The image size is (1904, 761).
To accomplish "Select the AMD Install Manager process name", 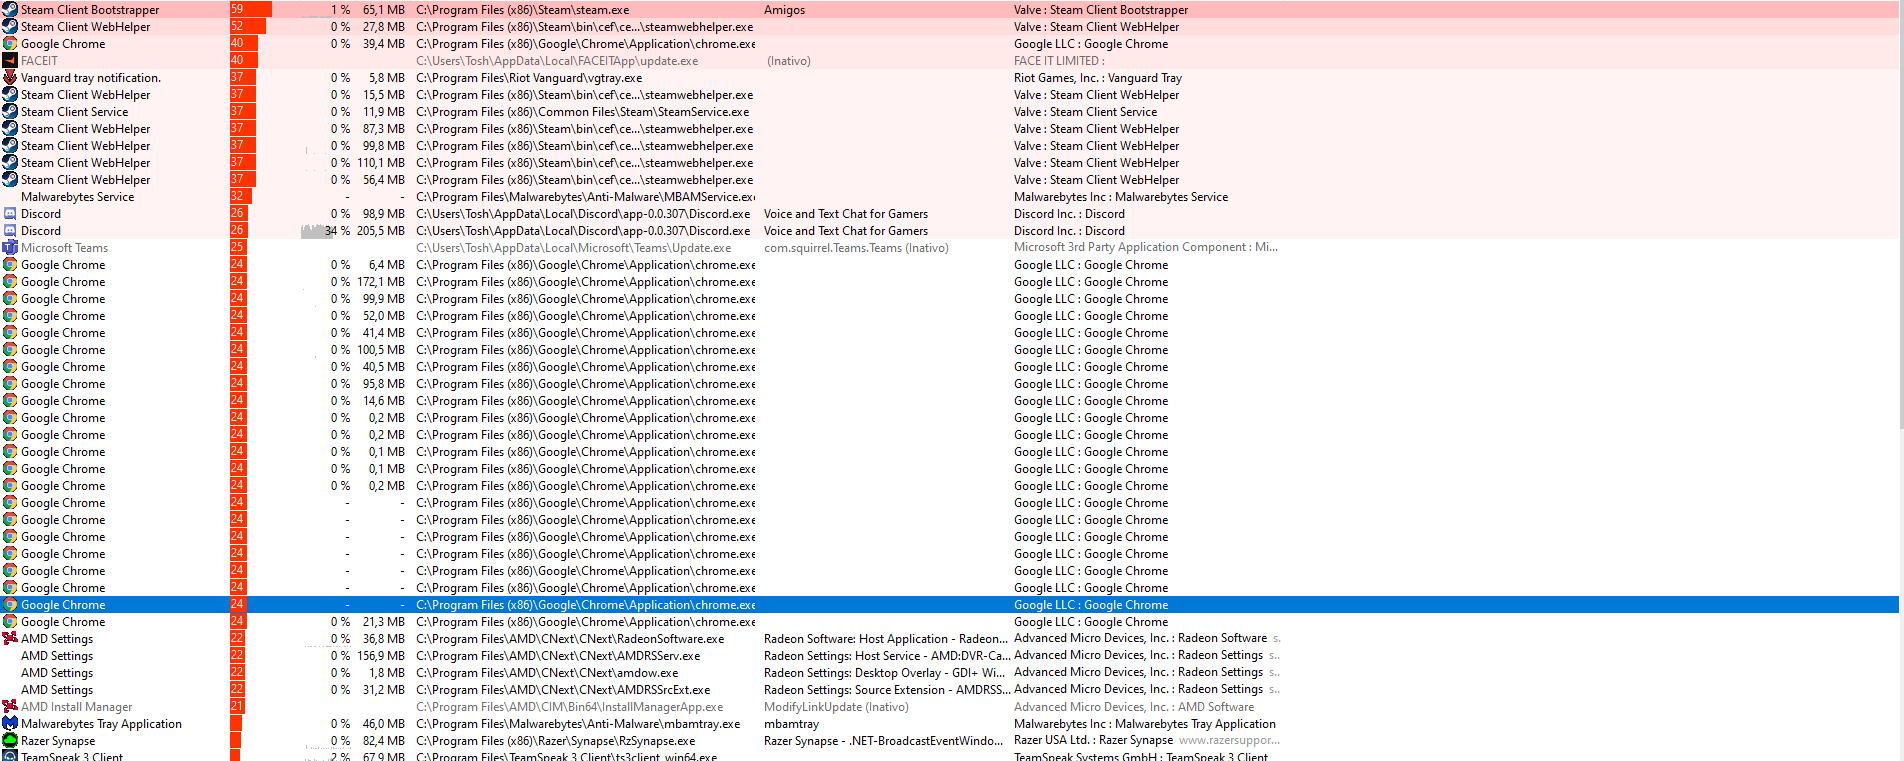I will [76, 707].
